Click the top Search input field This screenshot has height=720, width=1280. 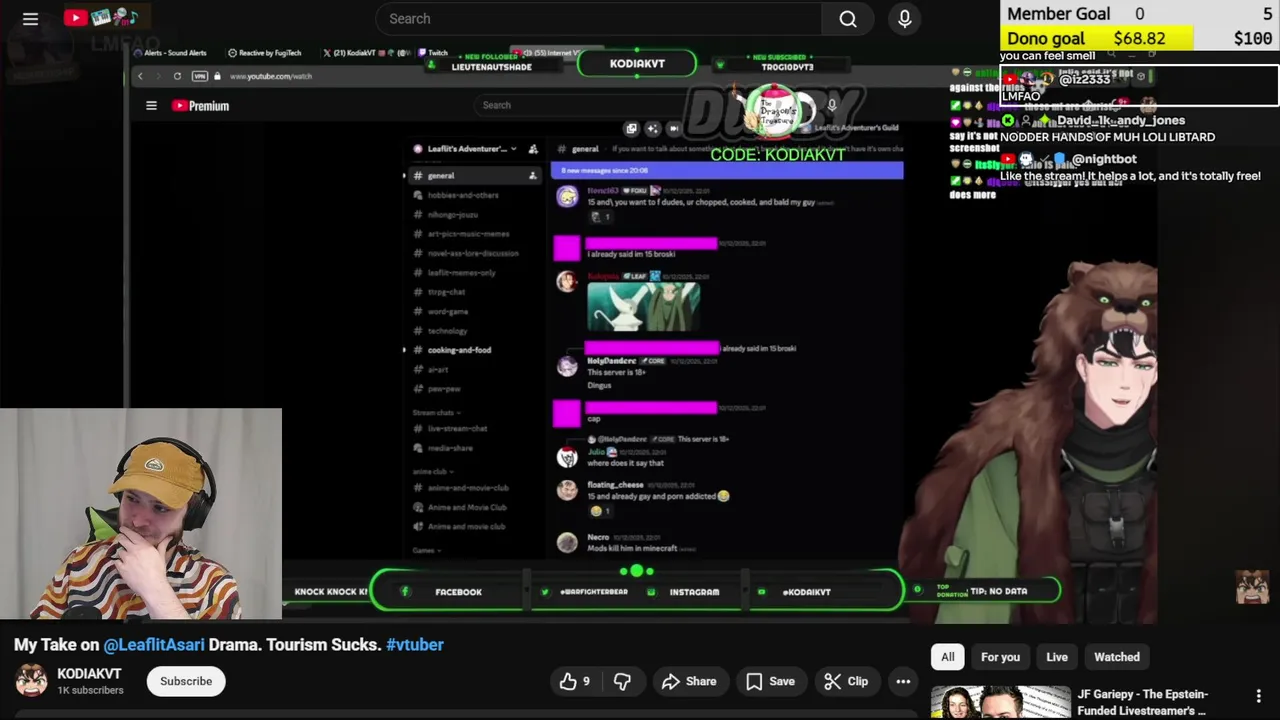(x=598, y=19)
